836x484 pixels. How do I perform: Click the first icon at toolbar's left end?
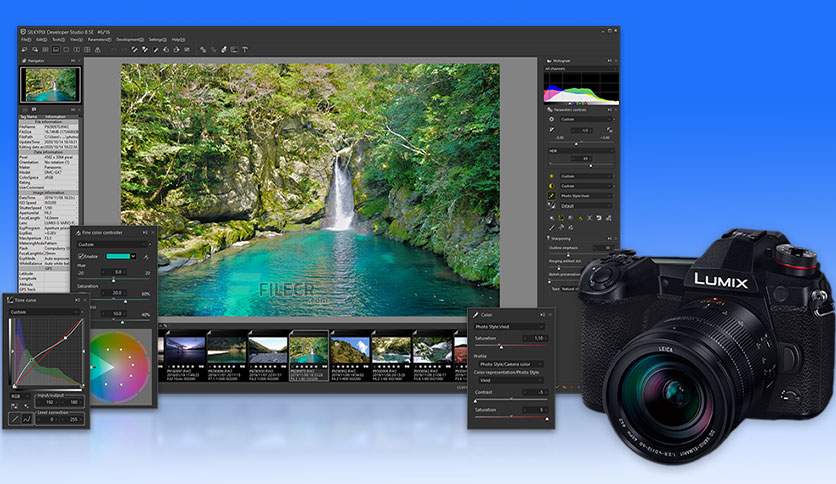pyautogui.click(x=25, y=50)
